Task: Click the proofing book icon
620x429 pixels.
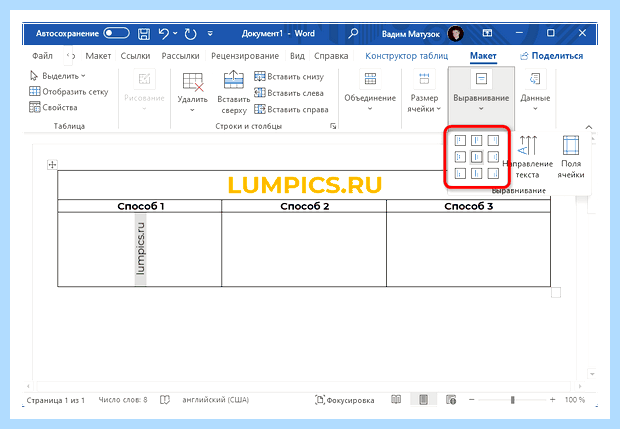Action: (x=165, y=400)
